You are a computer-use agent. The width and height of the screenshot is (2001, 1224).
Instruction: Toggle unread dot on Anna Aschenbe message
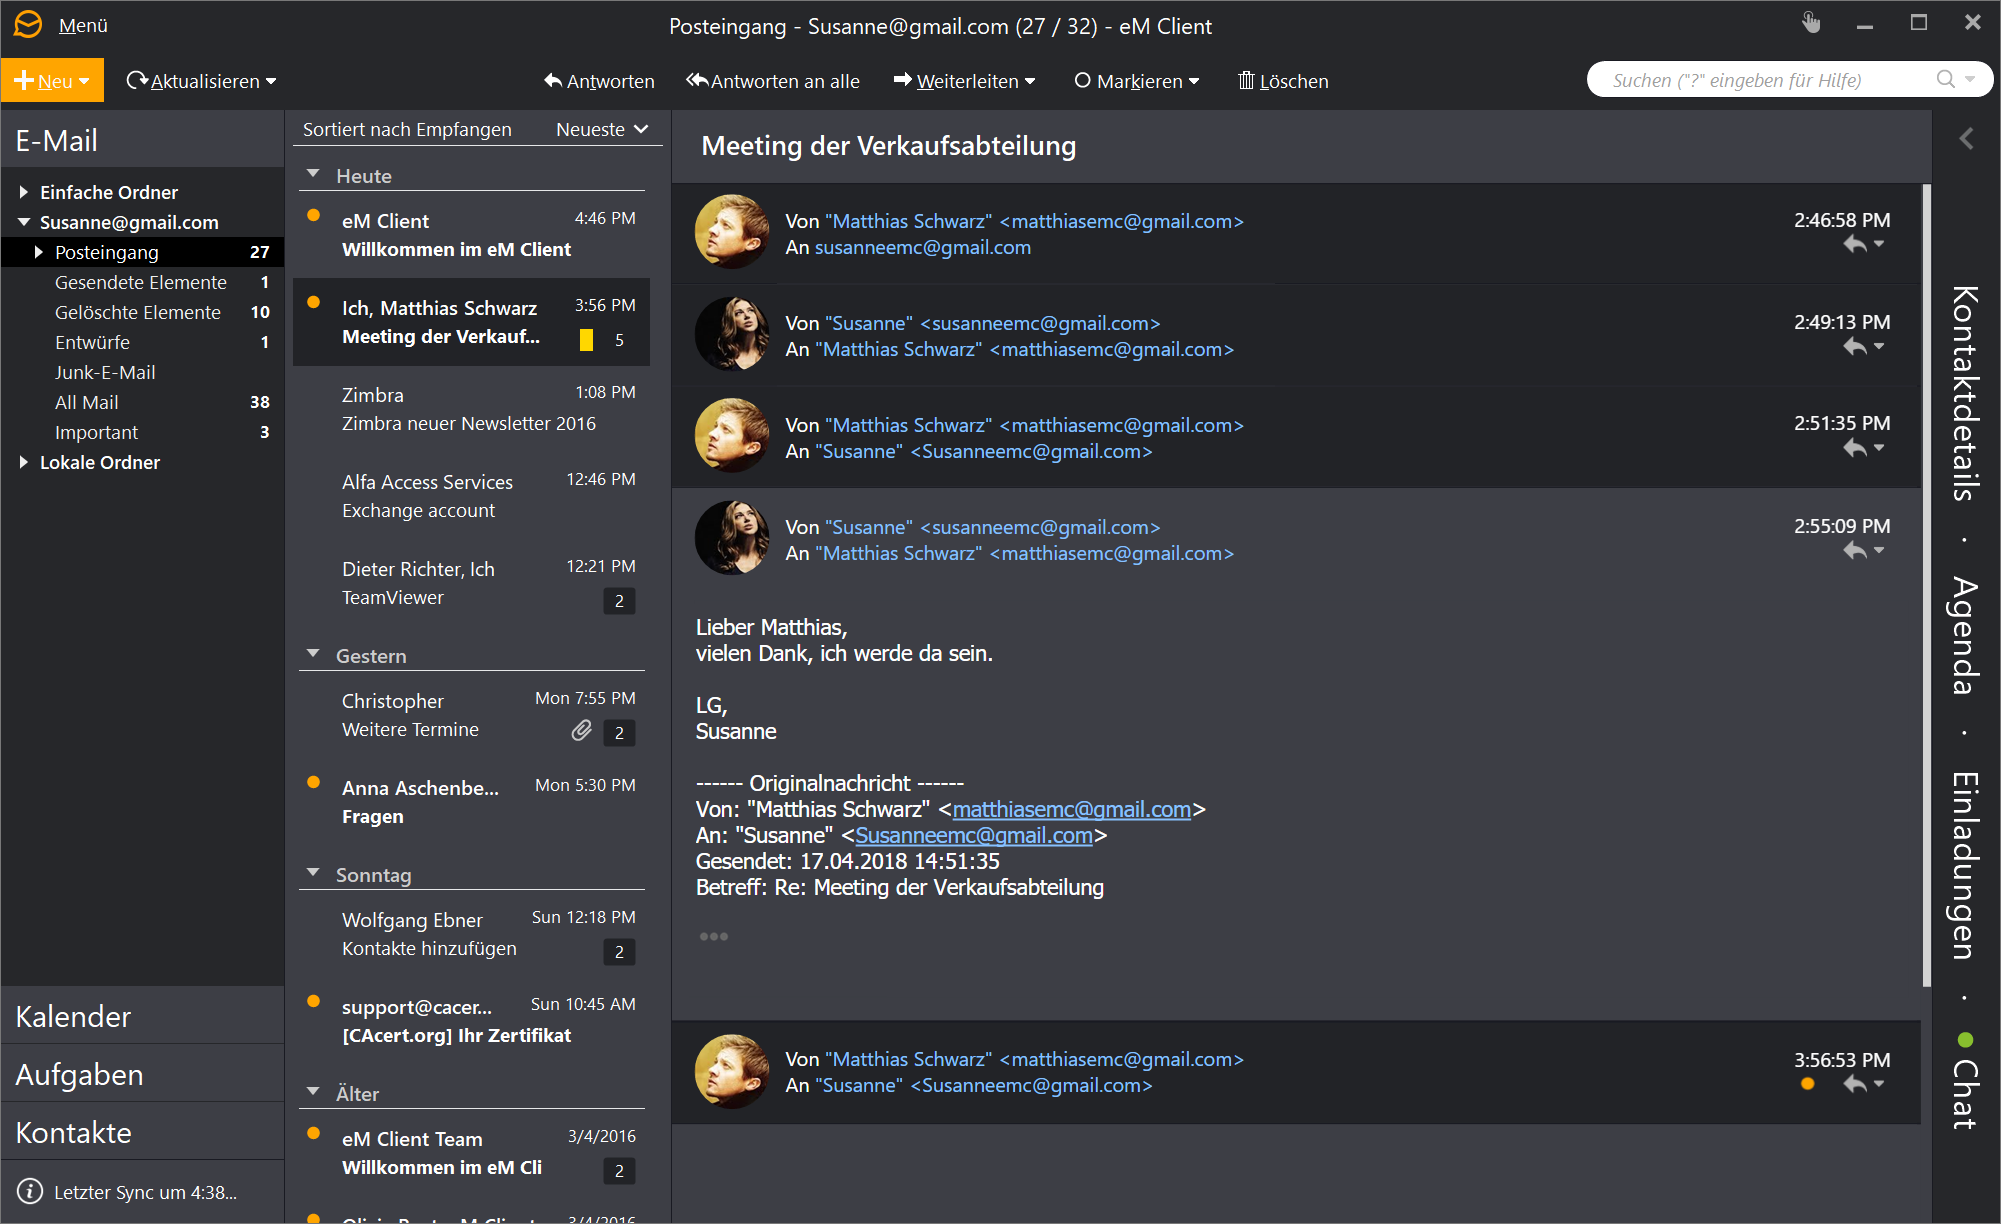(x=313, y=782)
